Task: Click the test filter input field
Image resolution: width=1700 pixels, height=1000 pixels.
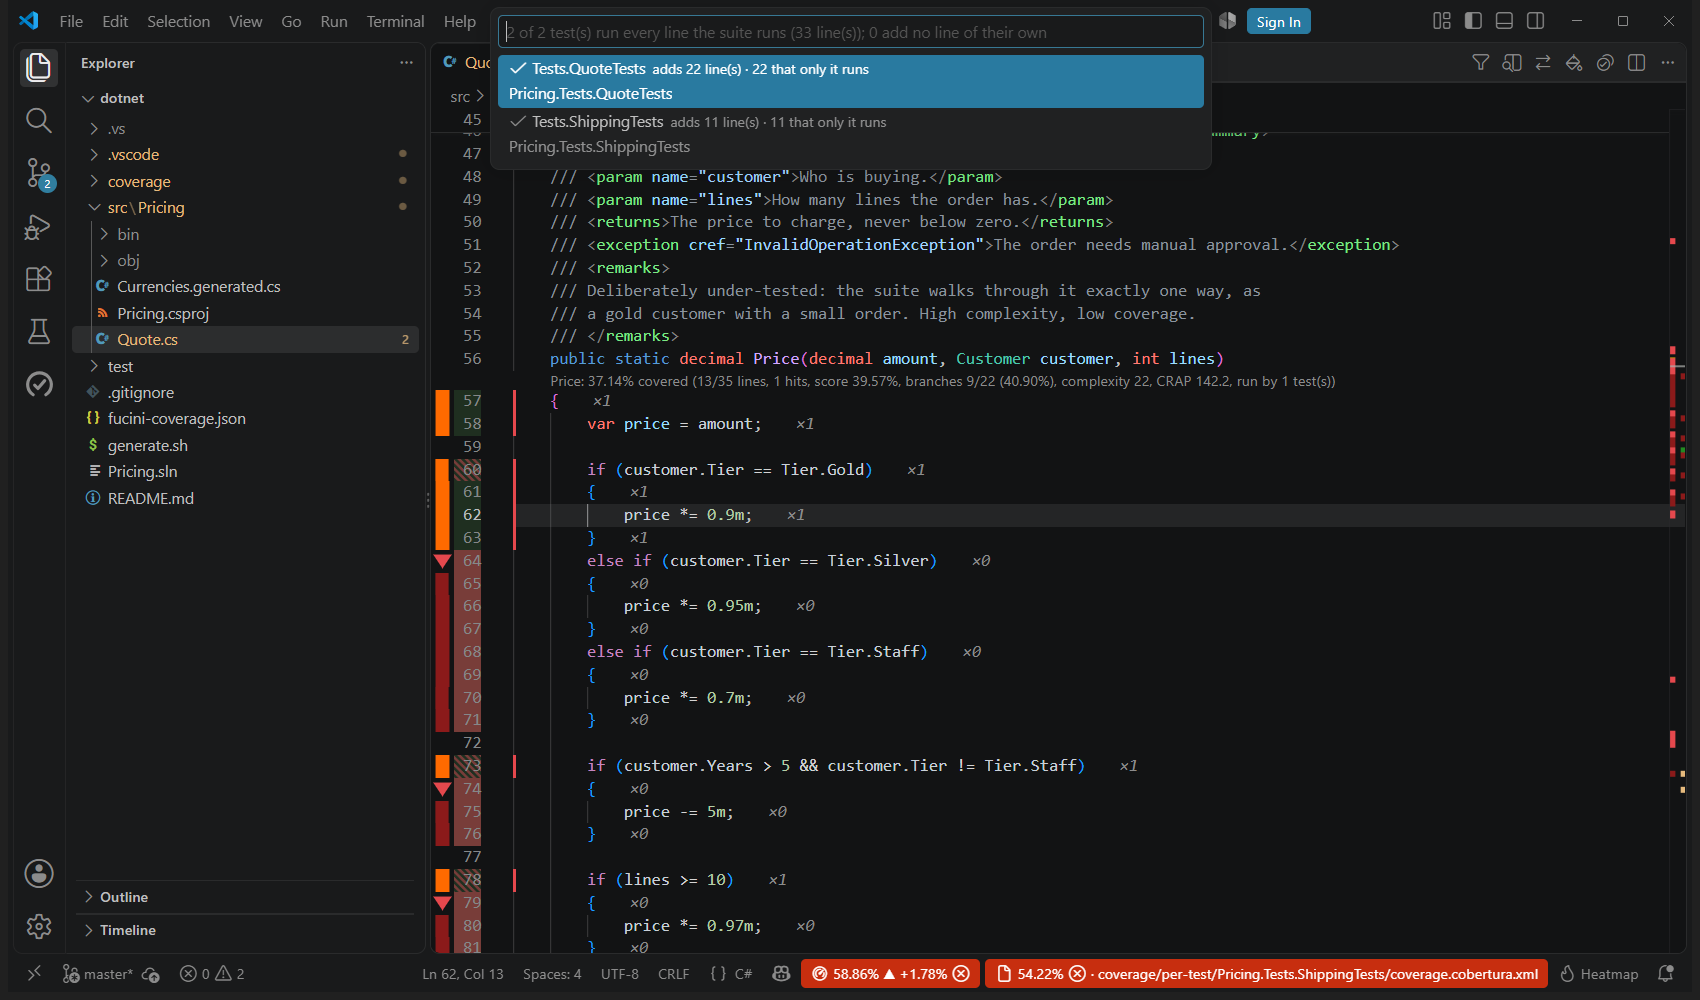Action: (851, 32)
